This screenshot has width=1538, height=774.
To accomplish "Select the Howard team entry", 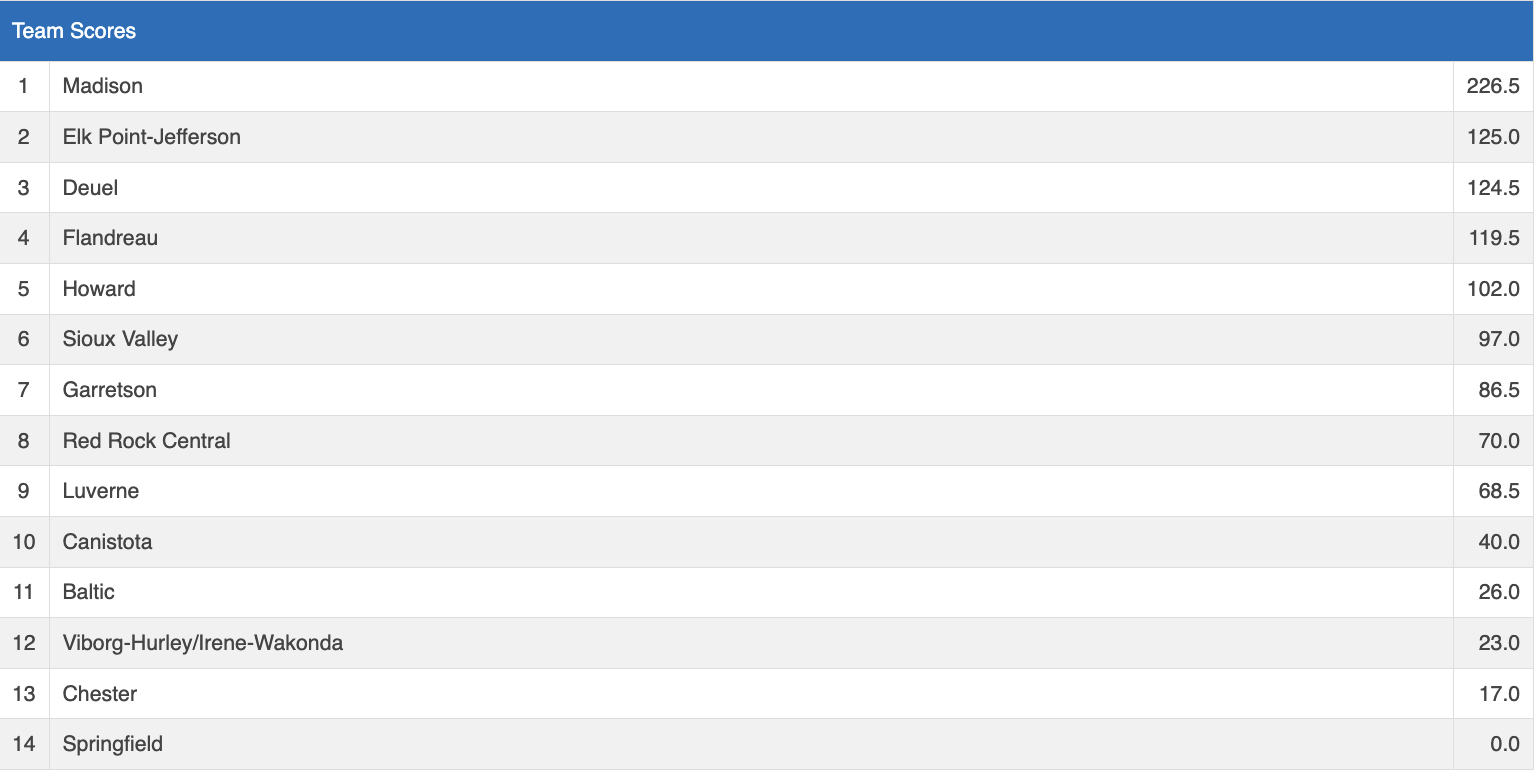I will pos(99,289).
